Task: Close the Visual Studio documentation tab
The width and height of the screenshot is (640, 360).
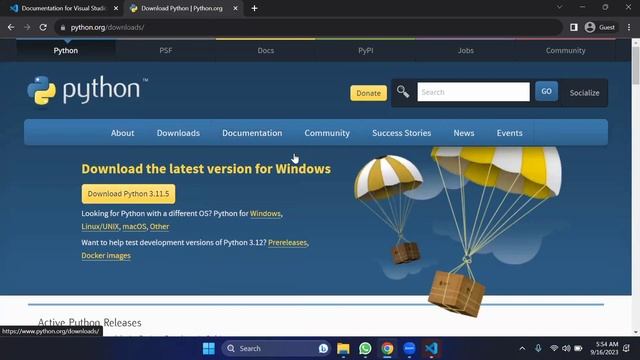Action: click(116, 8)
